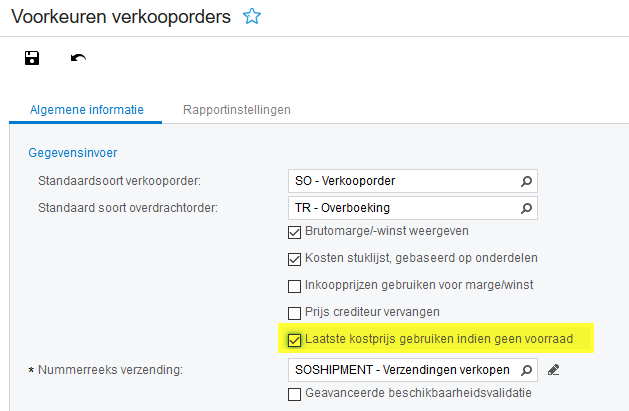The width and height of the screenshot is (629, 411).
Task: Switch to the Rapportinstellingen tab
Action: 236,109
